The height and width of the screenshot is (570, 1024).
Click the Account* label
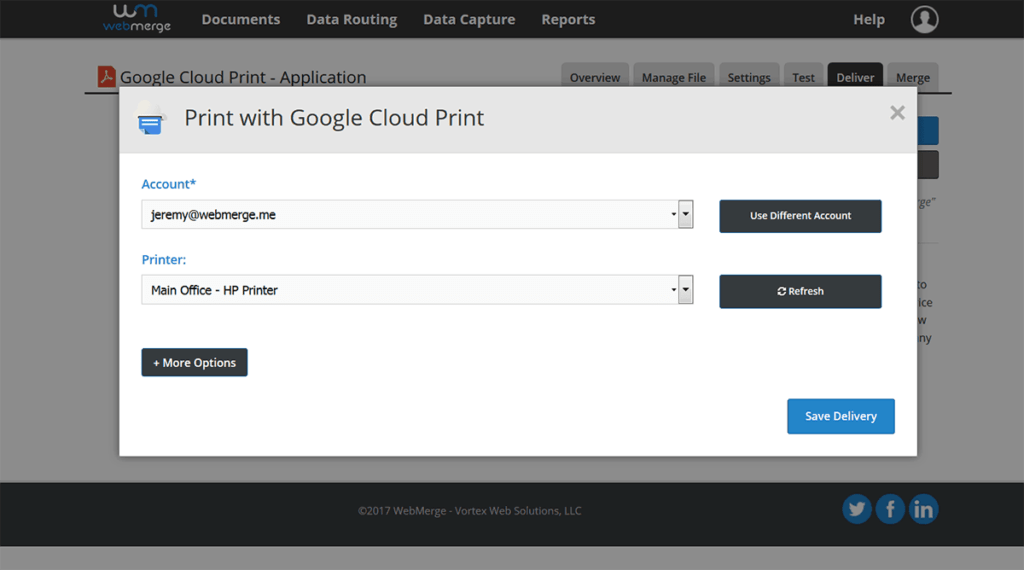(168, 184)
